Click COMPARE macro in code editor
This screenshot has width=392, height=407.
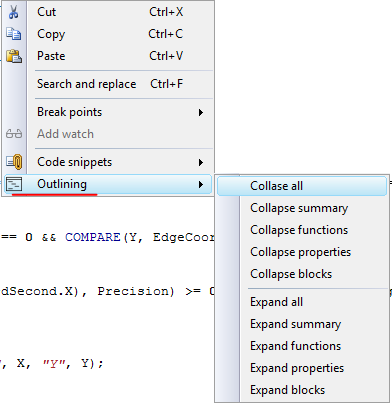pos(92,237)
